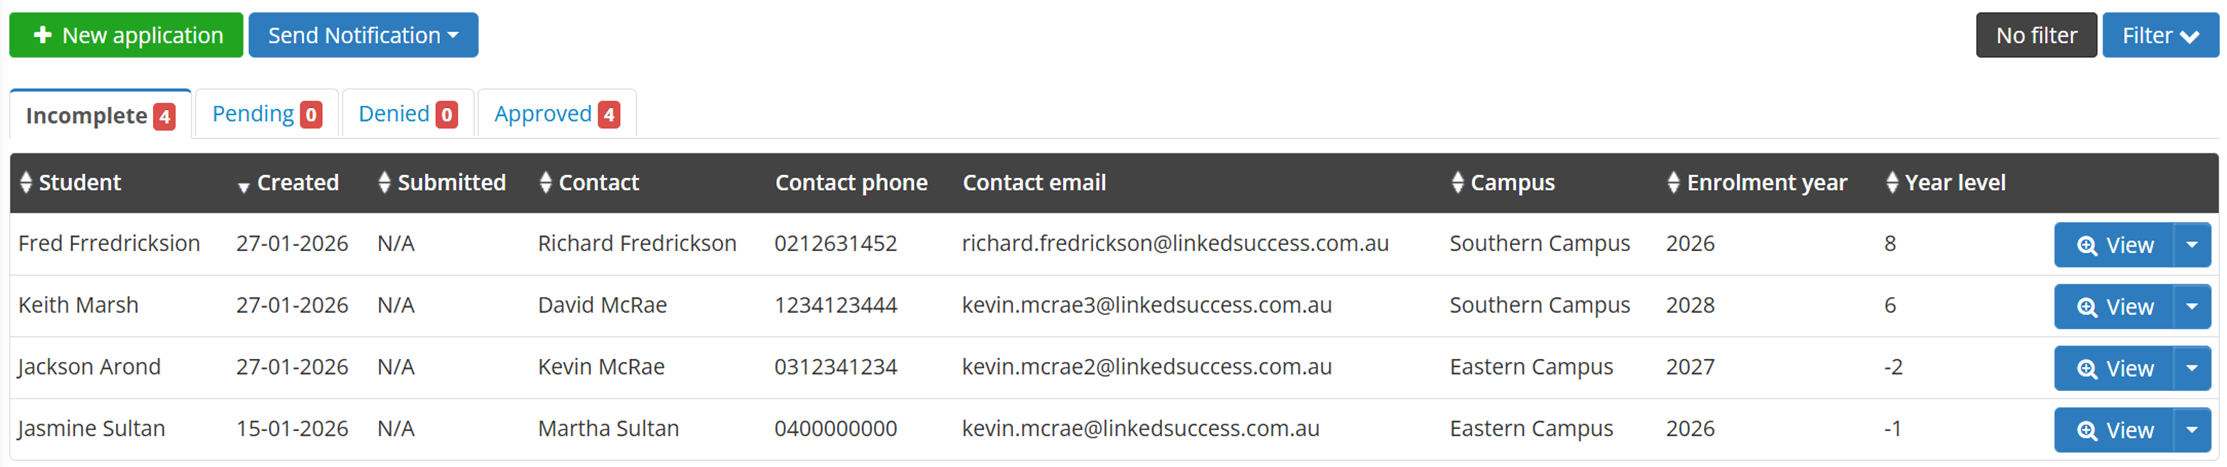Viewport: 2227px width, 467px height.
Task: Expand actions caret for Keith Marsh
Action: pyautogui.click(x=2192, y=307)
